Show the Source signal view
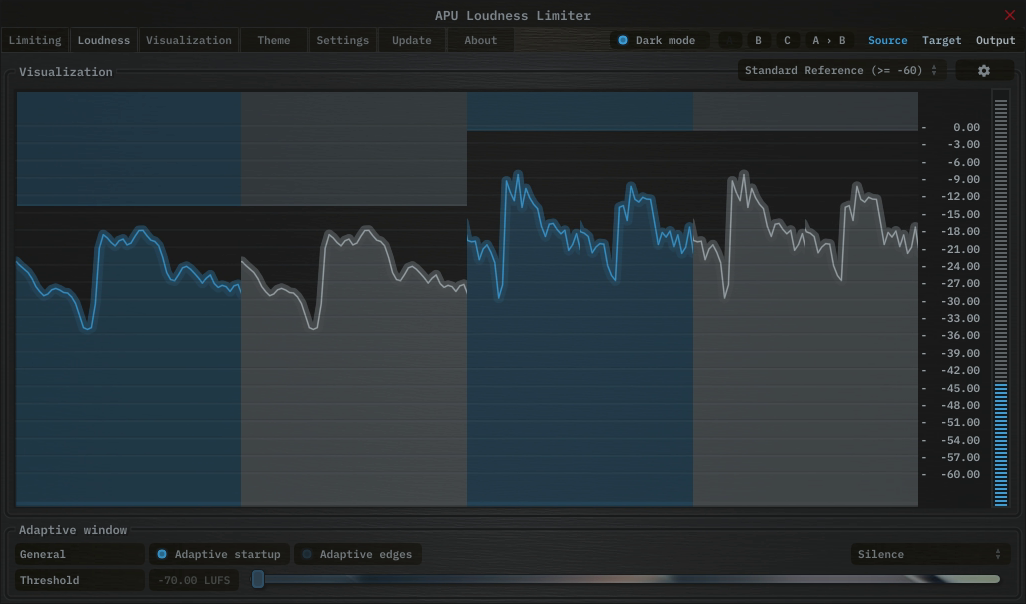Screen dimensions: 1026x604 click(887, 41)
